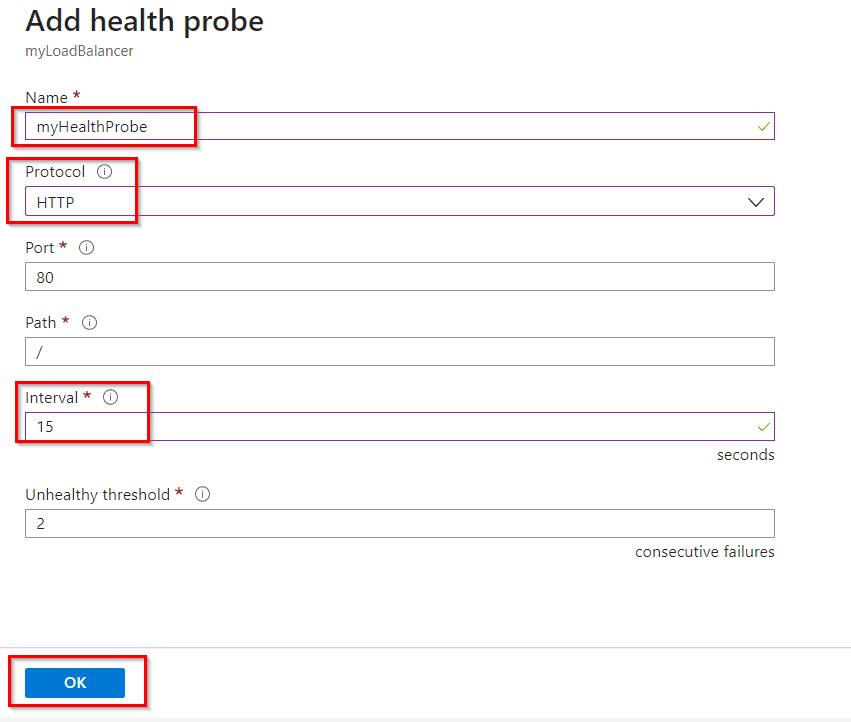Open the Protocol info tooltip icon
This screenshot has height=722, width=851.
104,171
